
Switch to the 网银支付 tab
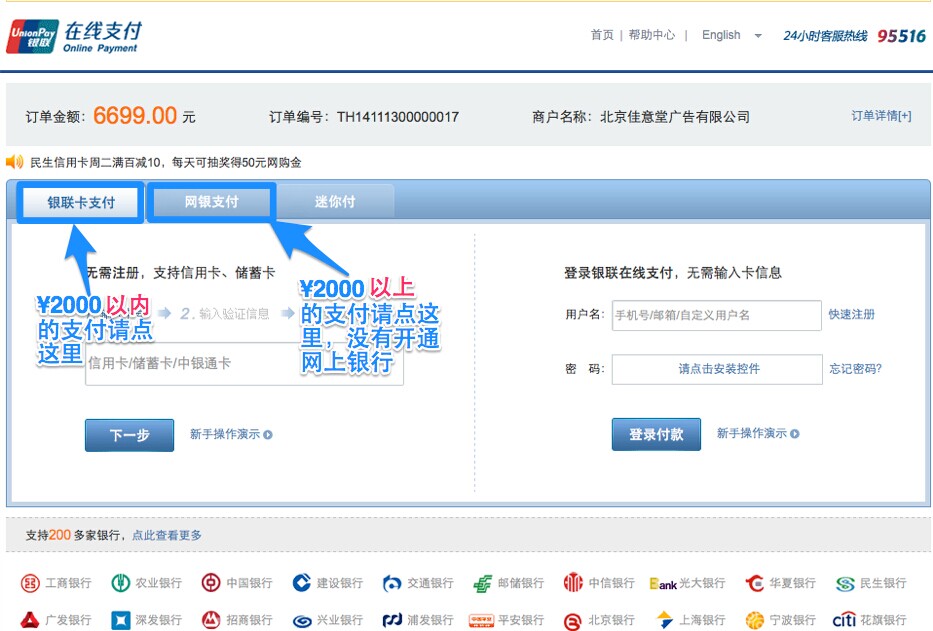coord(211,202)
